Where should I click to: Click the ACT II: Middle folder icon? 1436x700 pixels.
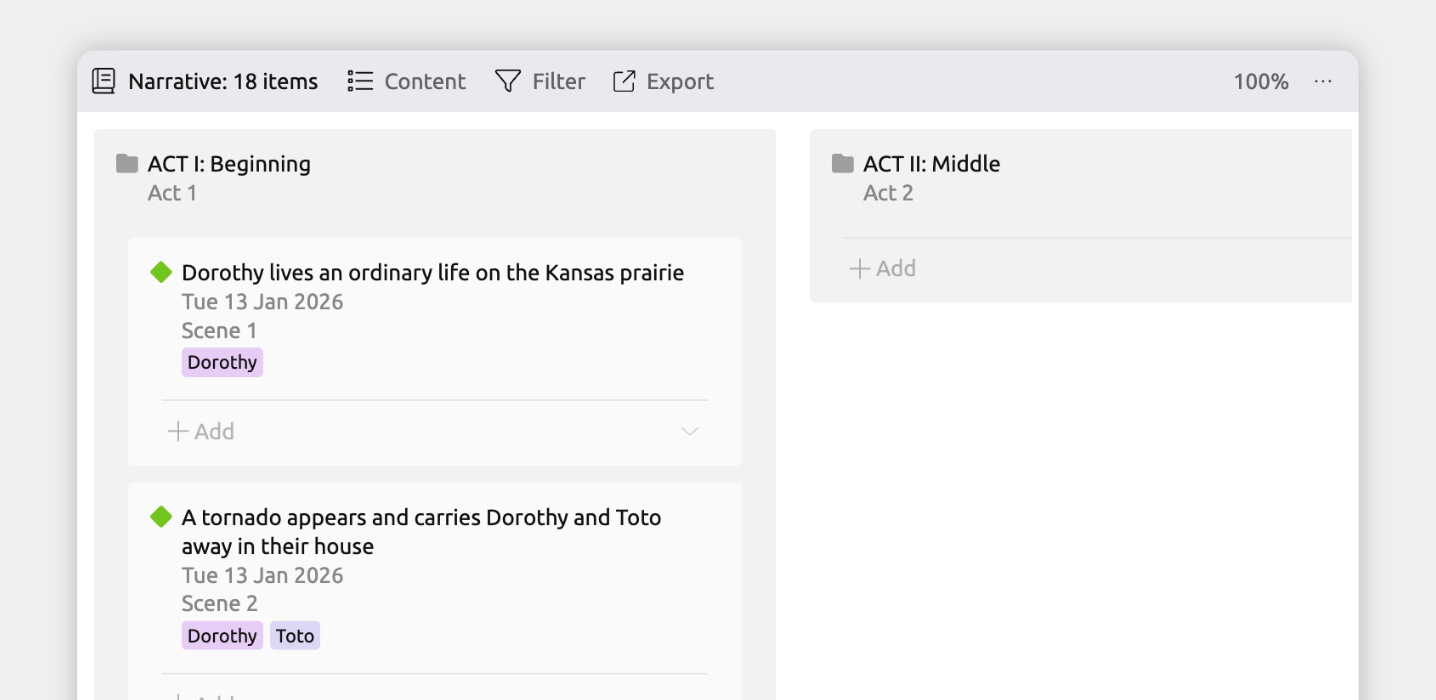point(843,163)
